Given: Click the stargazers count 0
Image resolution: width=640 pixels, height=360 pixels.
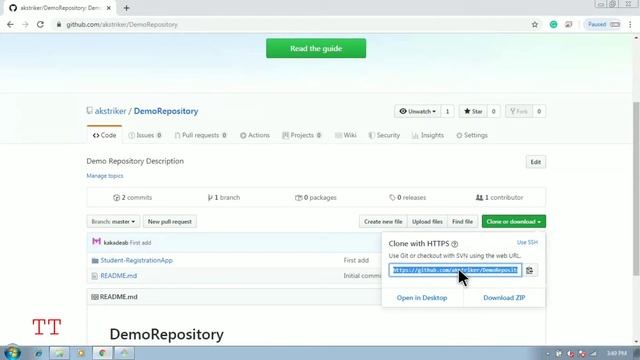Looking at the screenshot, I should pos(493,111).
